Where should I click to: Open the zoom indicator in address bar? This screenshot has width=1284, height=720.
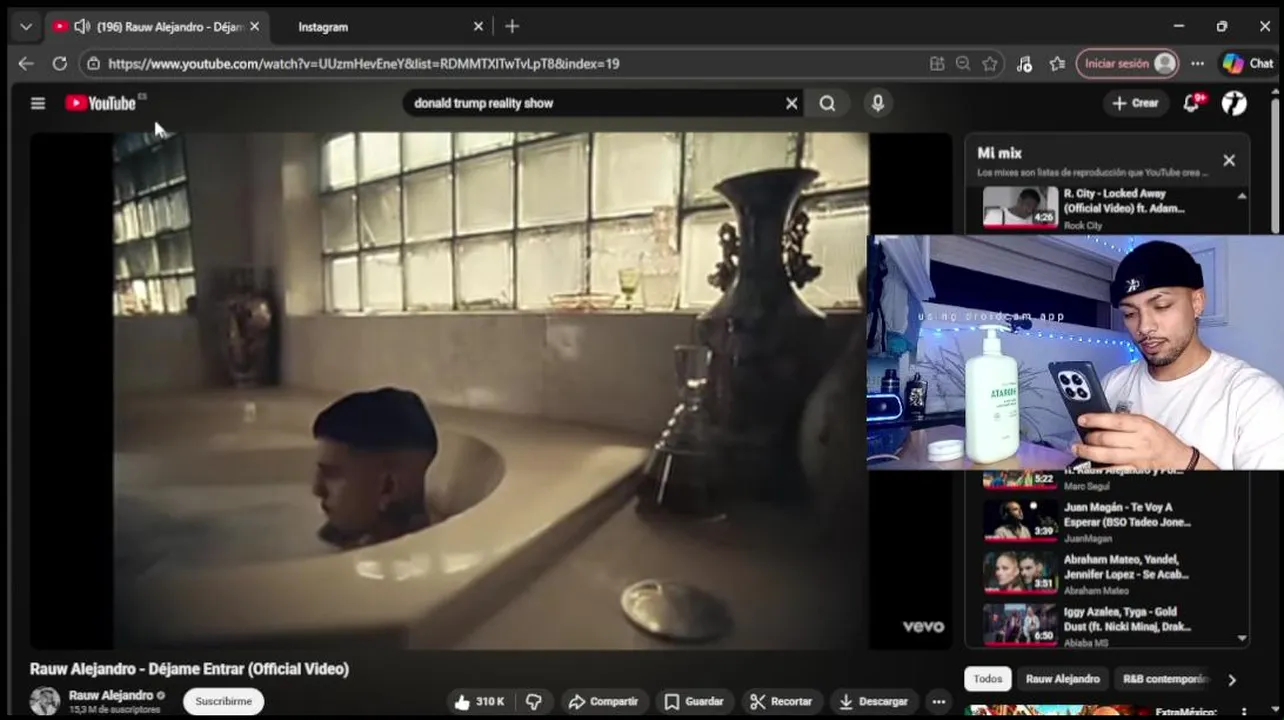[963, 63]
